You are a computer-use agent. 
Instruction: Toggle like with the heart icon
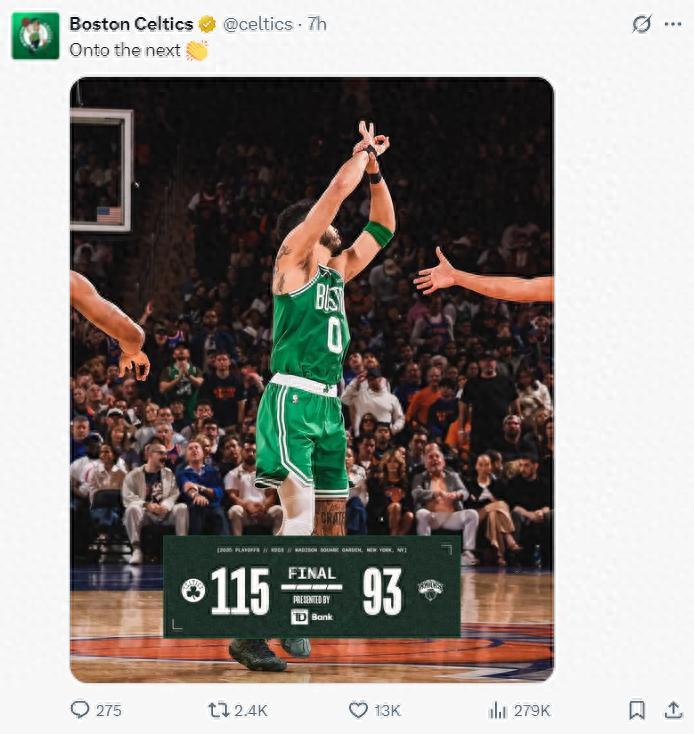358,709
